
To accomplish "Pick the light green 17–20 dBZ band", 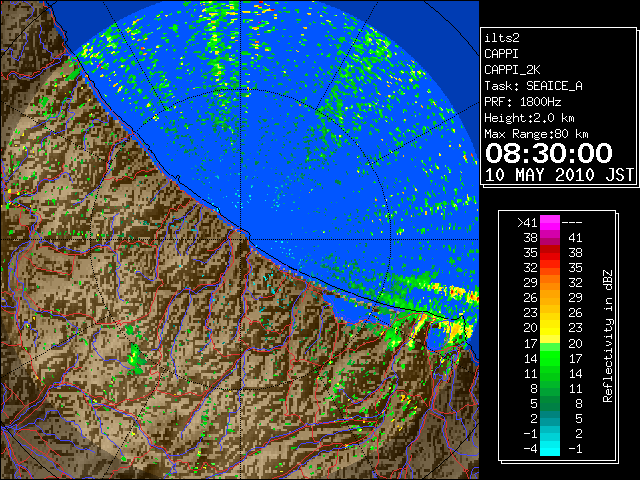I will coord(550,343).
